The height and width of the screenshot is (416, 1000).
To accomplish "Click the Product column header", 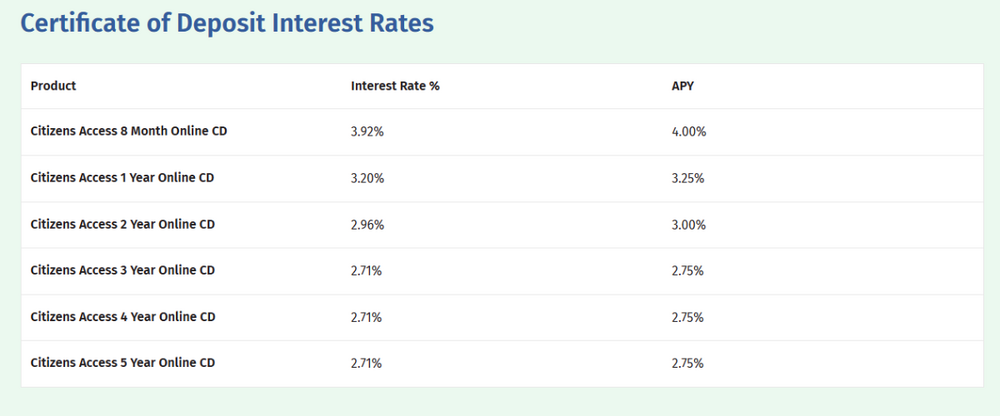I will pos(53,86).
